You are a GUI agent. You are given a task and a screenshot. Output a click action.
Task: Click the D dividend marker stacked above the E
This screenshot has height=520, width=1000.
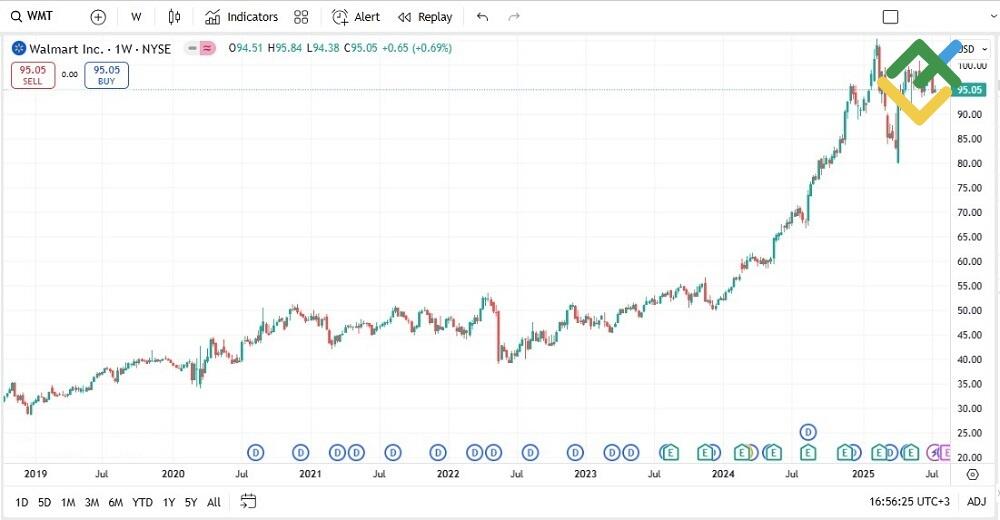click(x=808, y=433)
